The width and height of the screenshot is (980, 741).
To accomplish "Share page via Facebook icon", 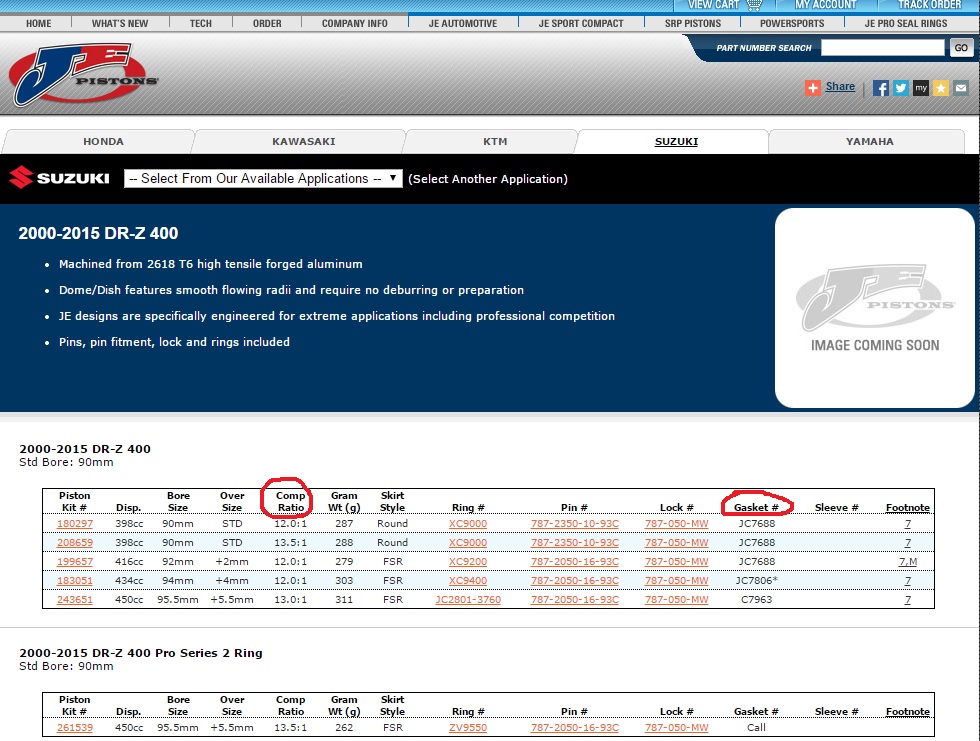I will point(881,88).
